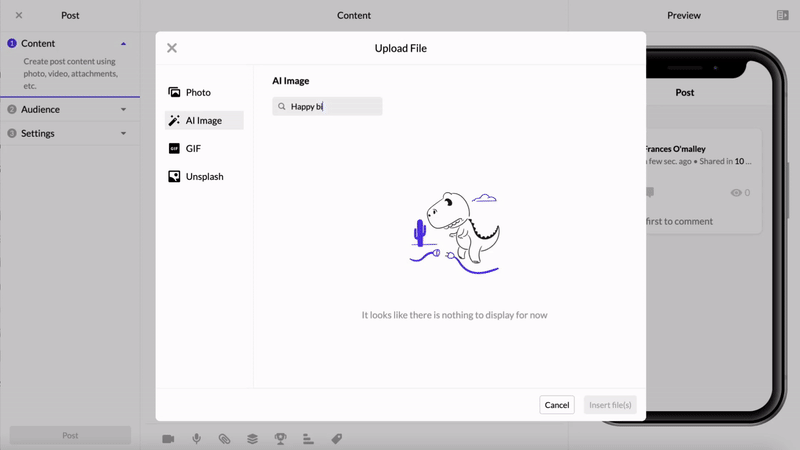Collapse the Content section arrow
Screen dimensions: 800x450
pyautogui.click(x=123, y=44)
